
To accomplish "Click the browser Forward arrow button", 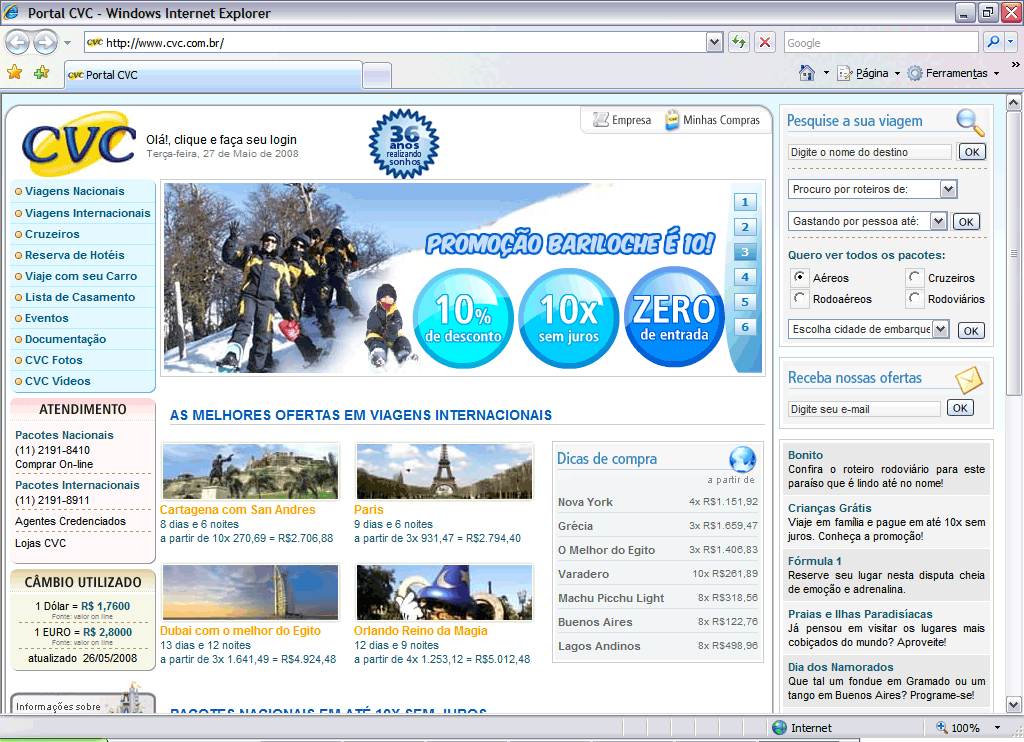I will pos(45,43).
